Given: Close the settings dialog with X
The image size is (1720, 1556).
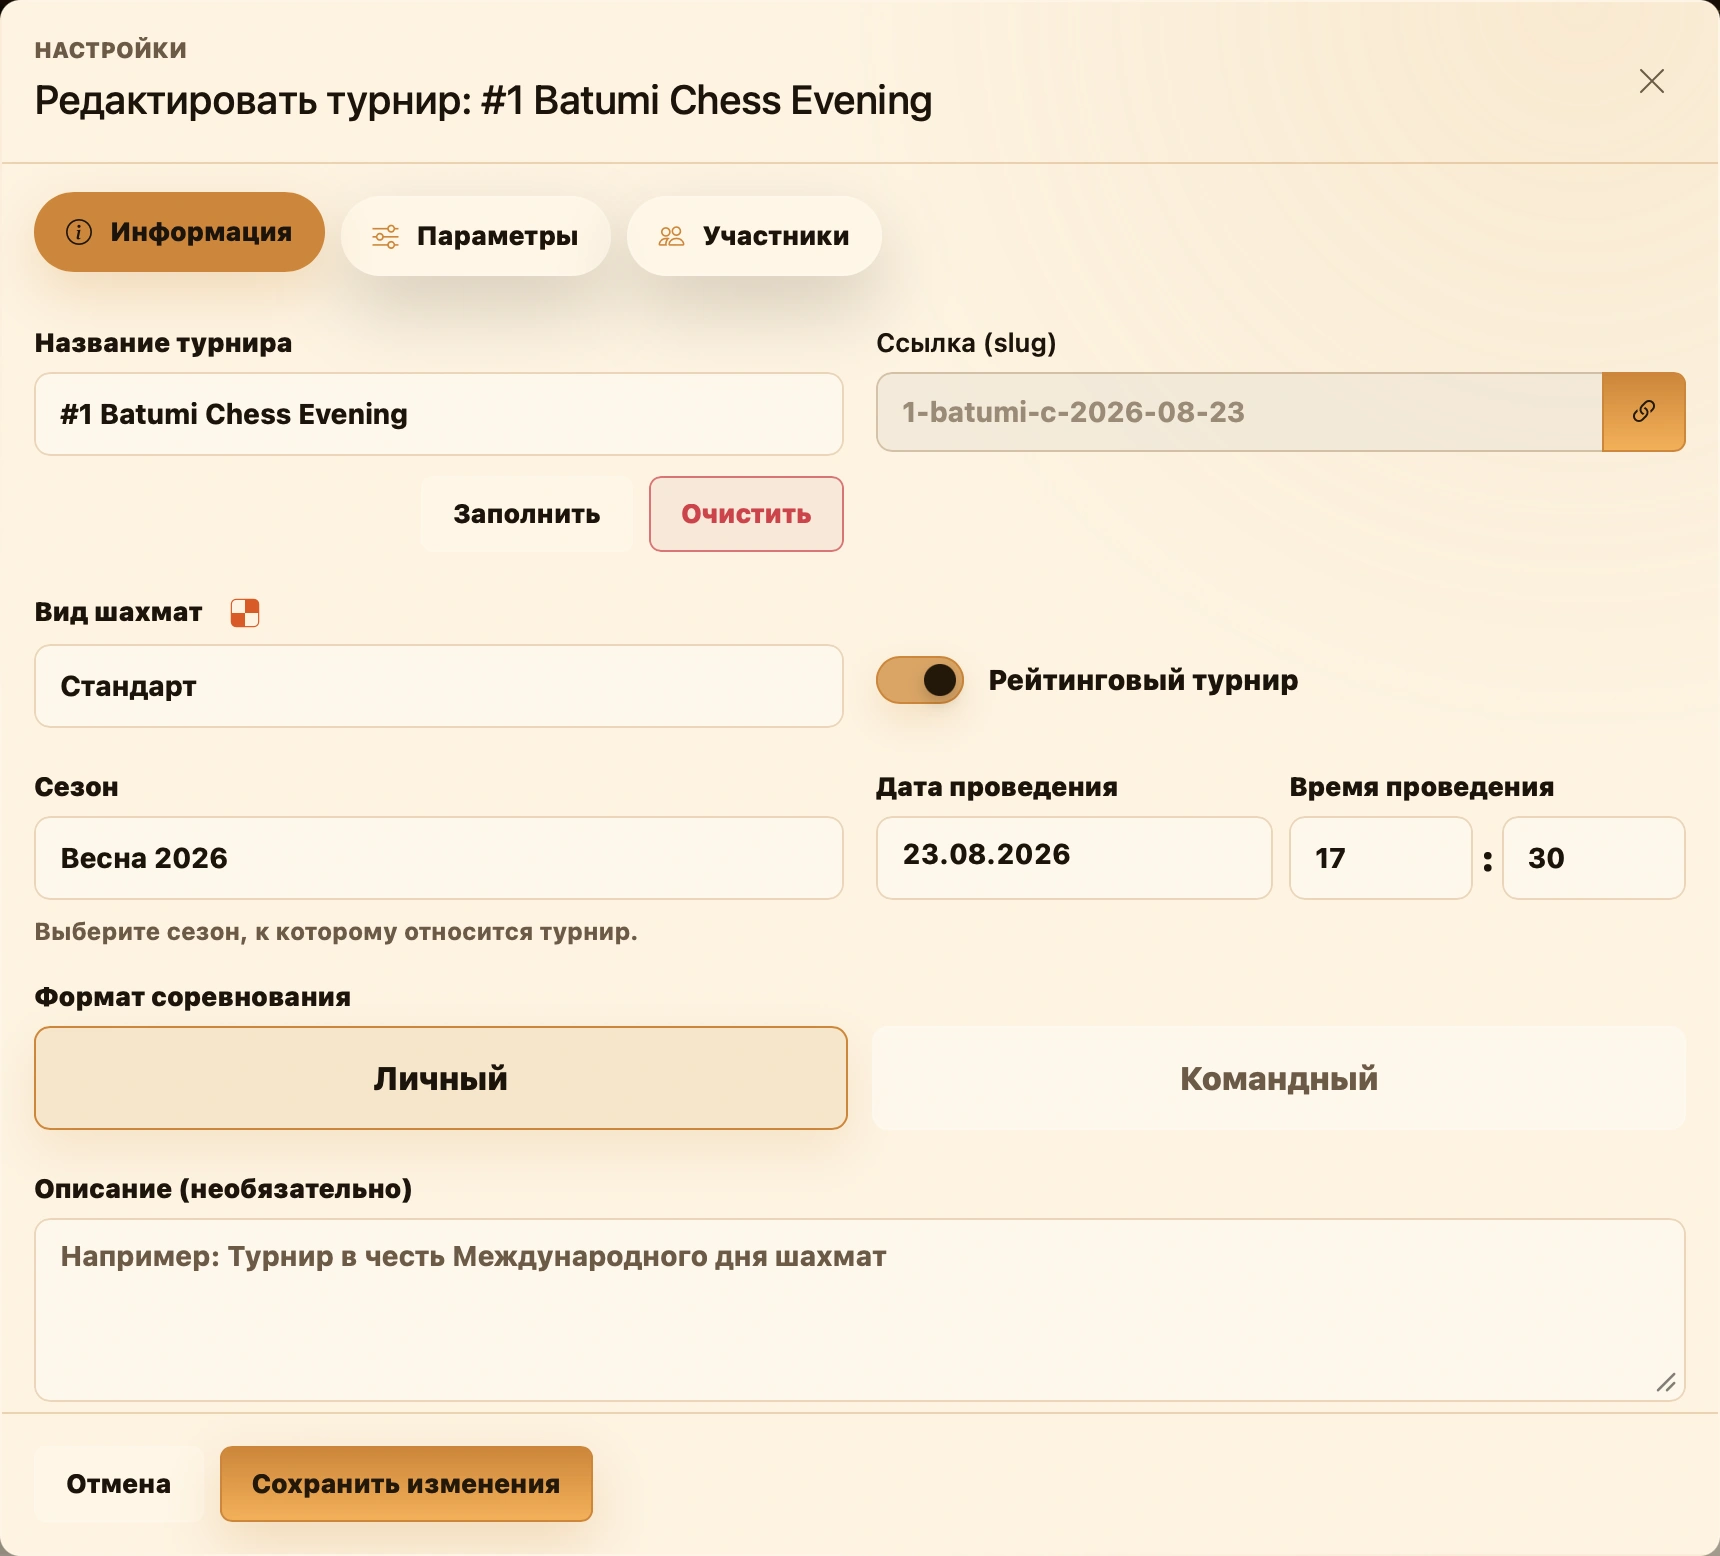Looking at the screenshot, I should pyautogui.click(x=1652, y=81).
